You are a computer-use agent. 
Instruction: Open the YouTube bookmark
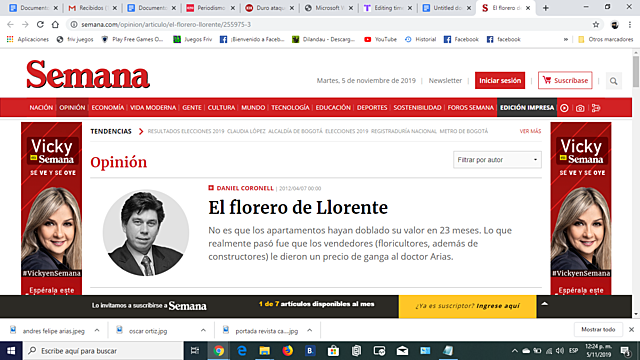tap(380, 40)
